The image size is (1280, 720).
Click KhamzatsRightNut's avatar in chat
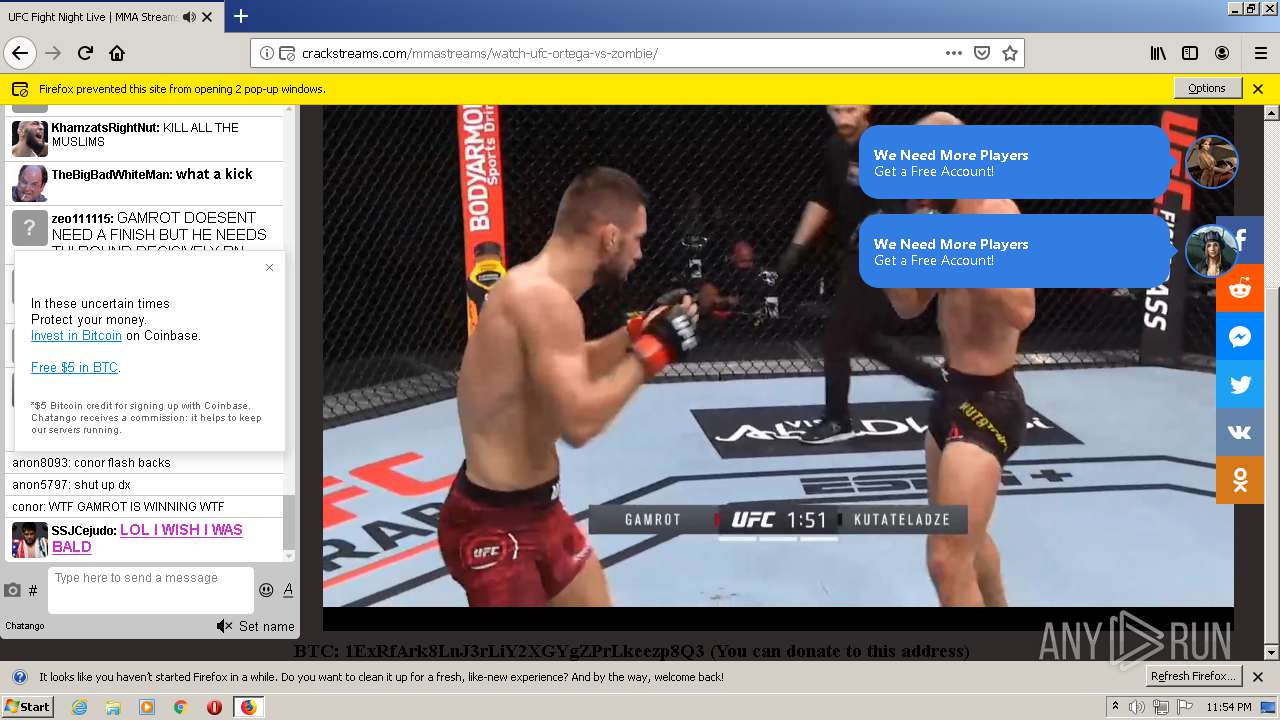[30, 139]
